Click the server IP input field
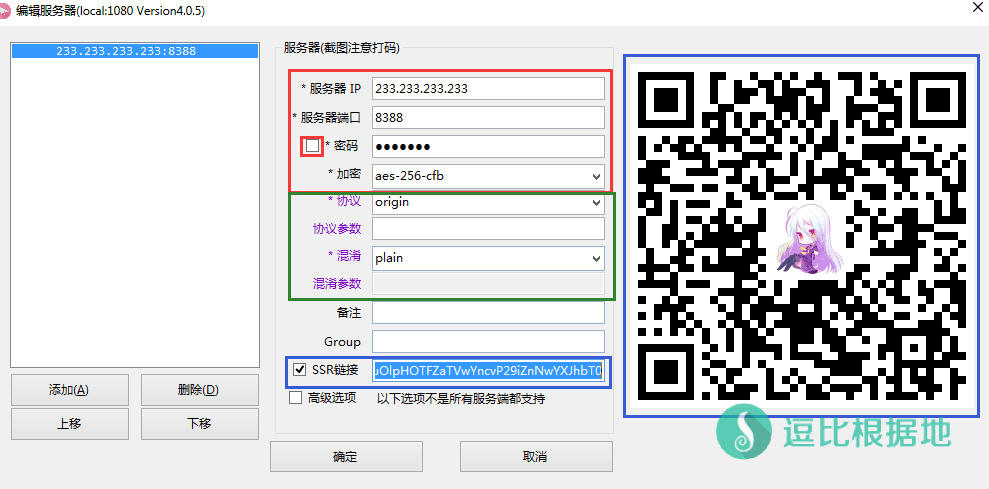Screen dimensions: 989x489 488,88
